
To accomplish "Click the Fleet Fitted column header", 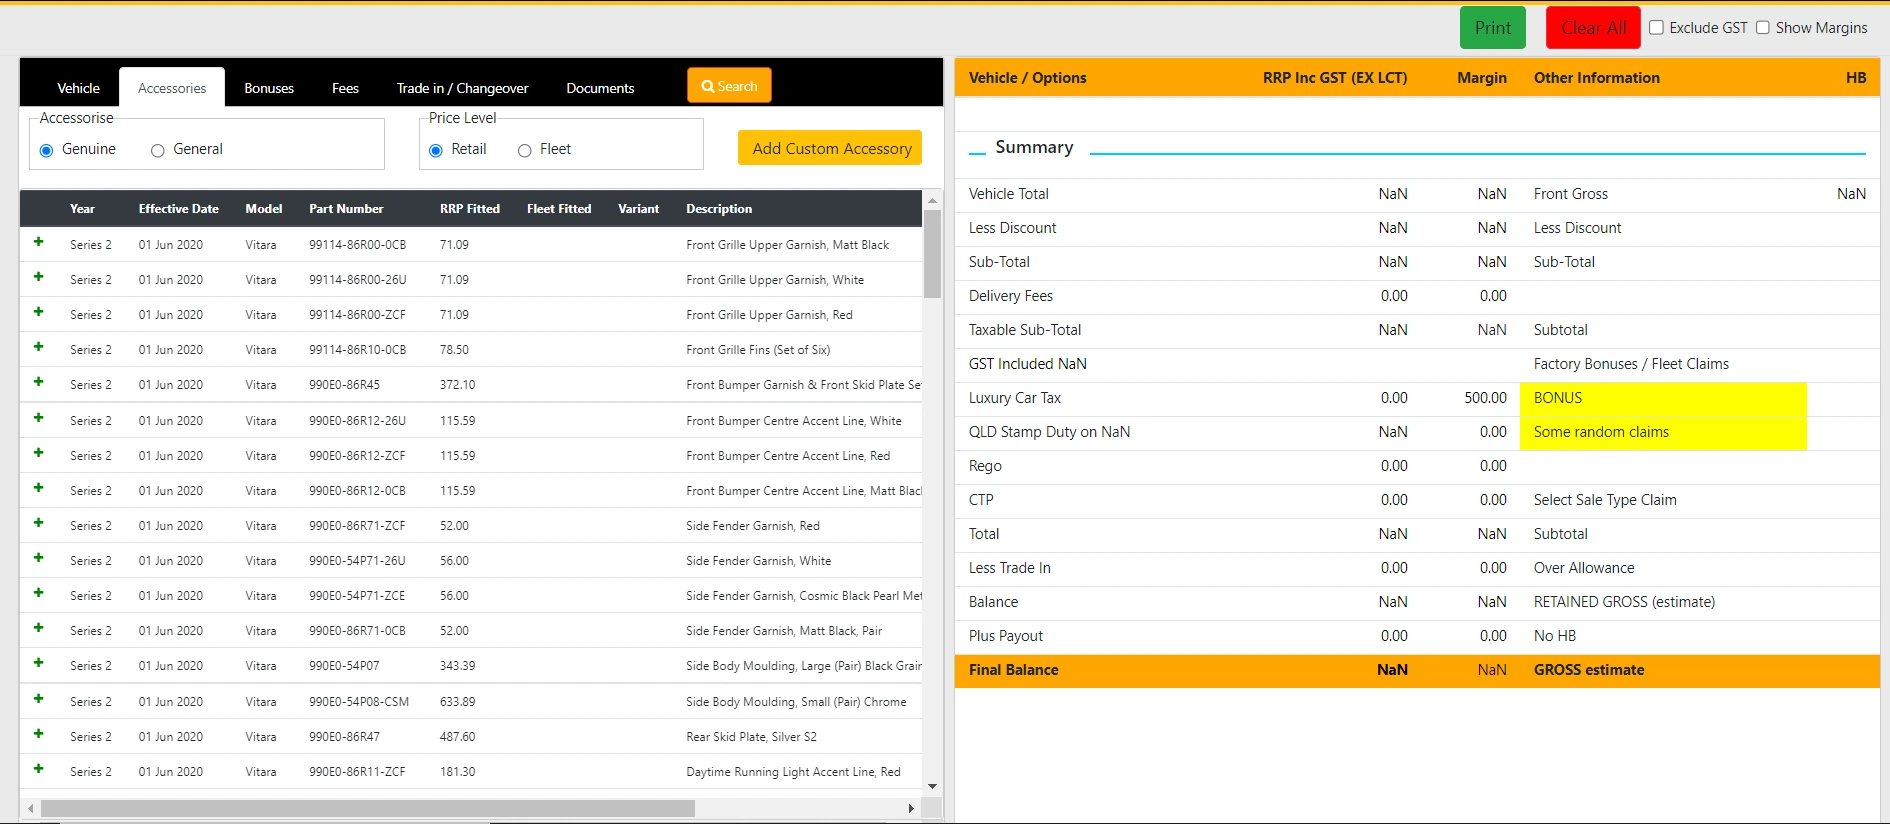I will point(559,209).
